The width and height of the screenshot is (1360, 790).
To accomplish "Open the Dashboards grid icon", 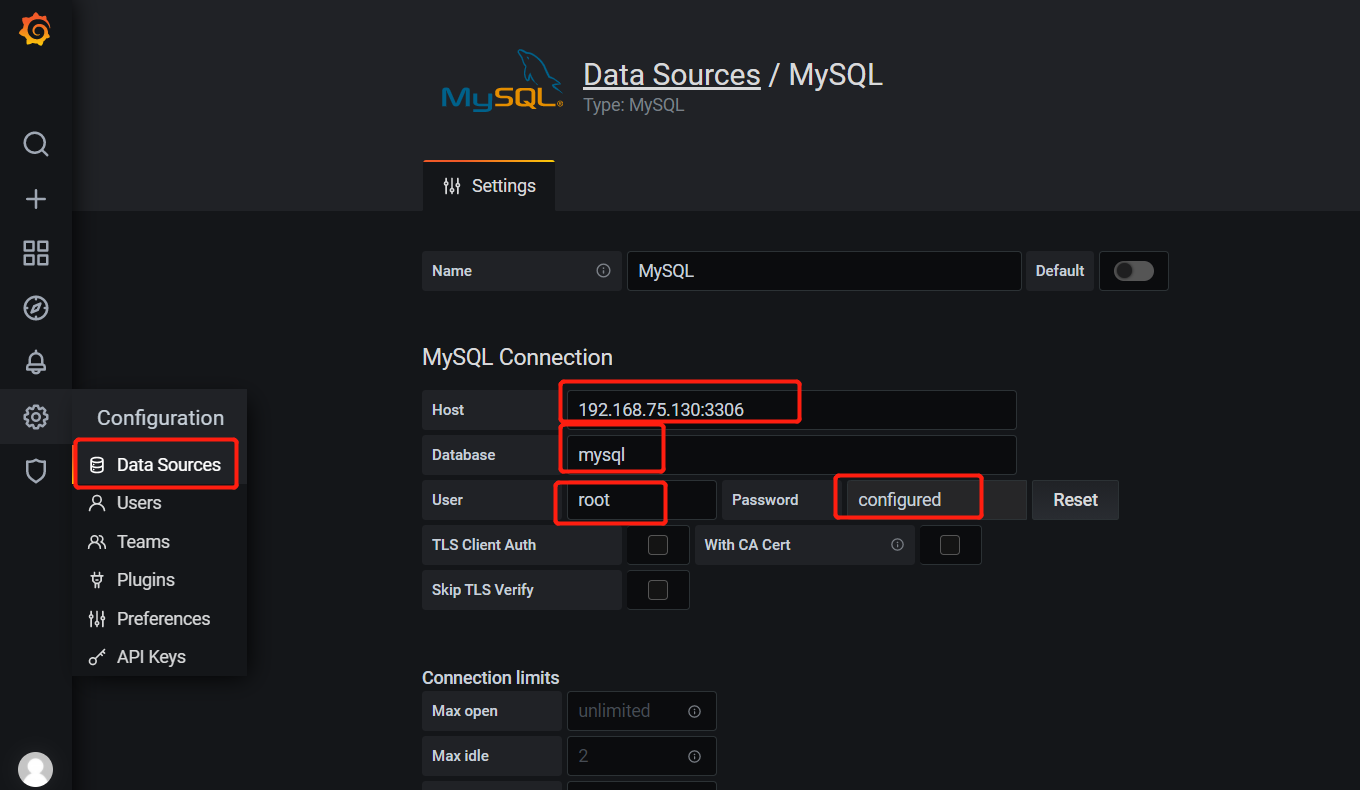I will pyautogui.click(x=36, y=253).
